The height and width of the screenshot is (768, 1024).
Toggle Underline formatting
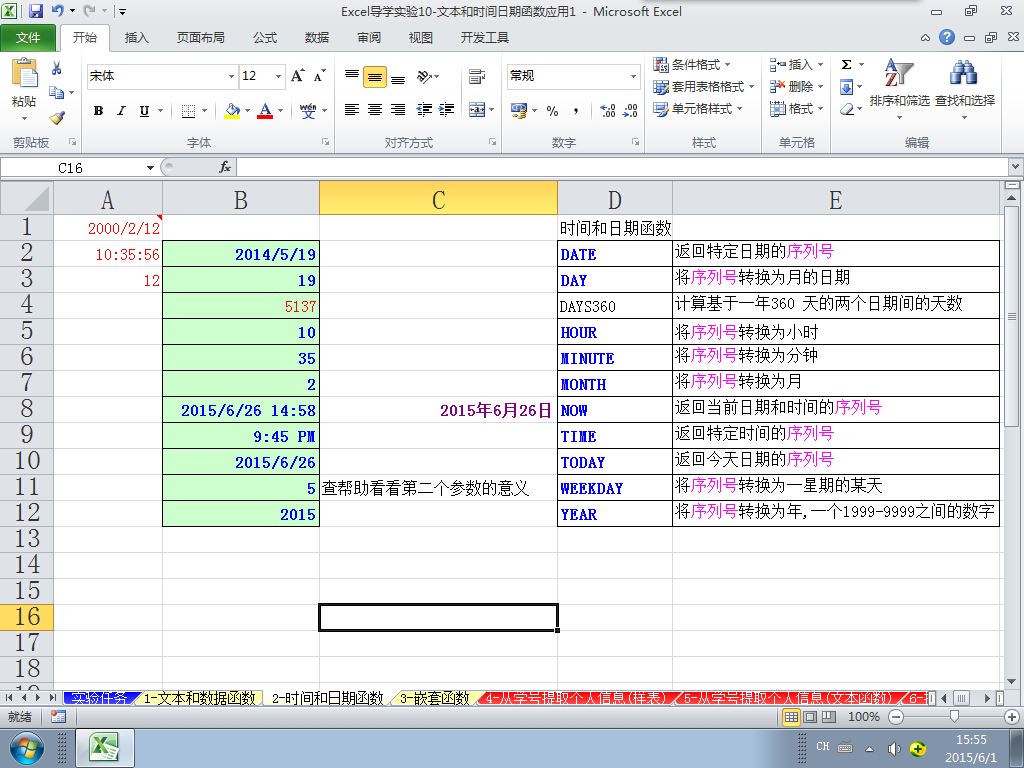tap(144, 111)
